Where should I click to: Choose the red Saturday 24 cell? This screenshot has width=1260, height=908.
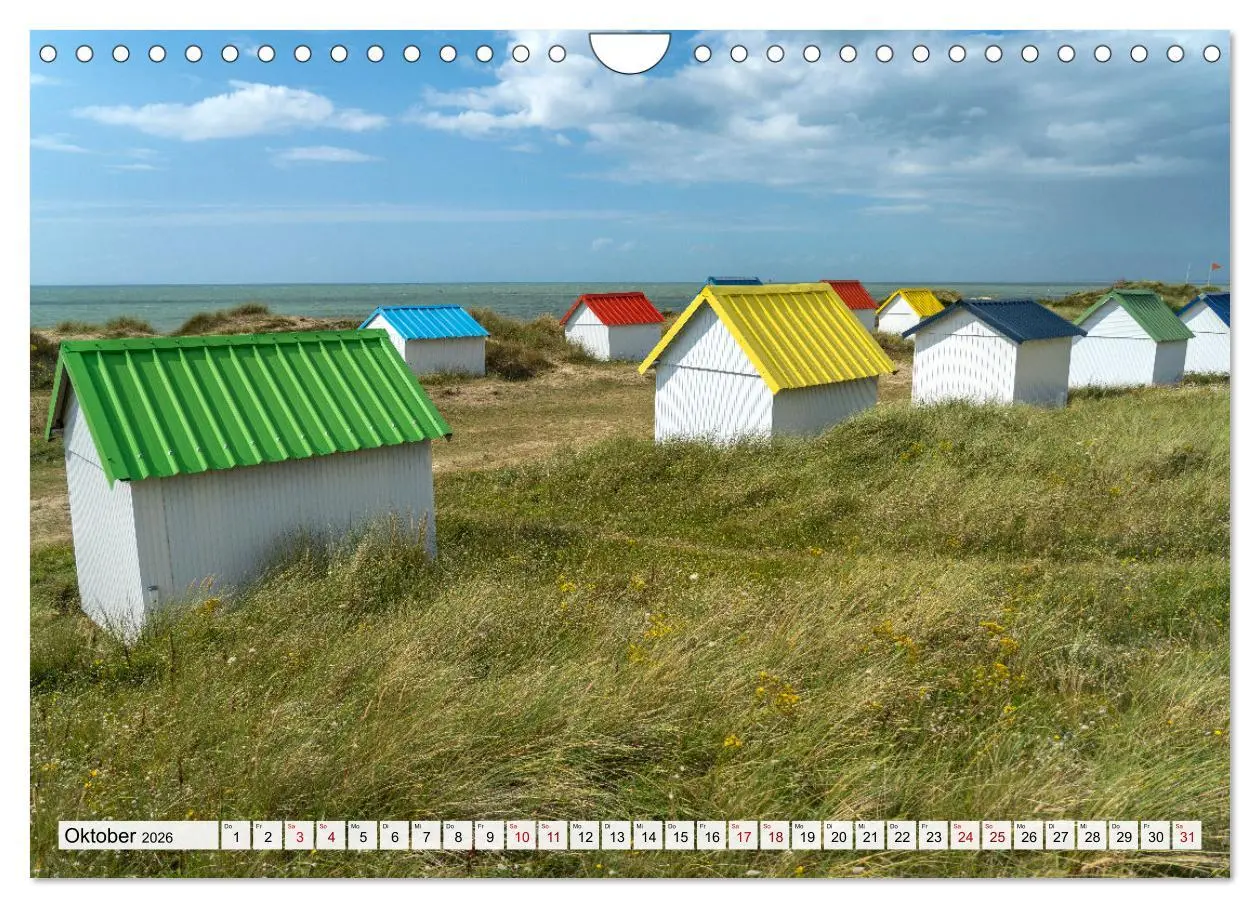pyautogui.click(x=965, y=836)
